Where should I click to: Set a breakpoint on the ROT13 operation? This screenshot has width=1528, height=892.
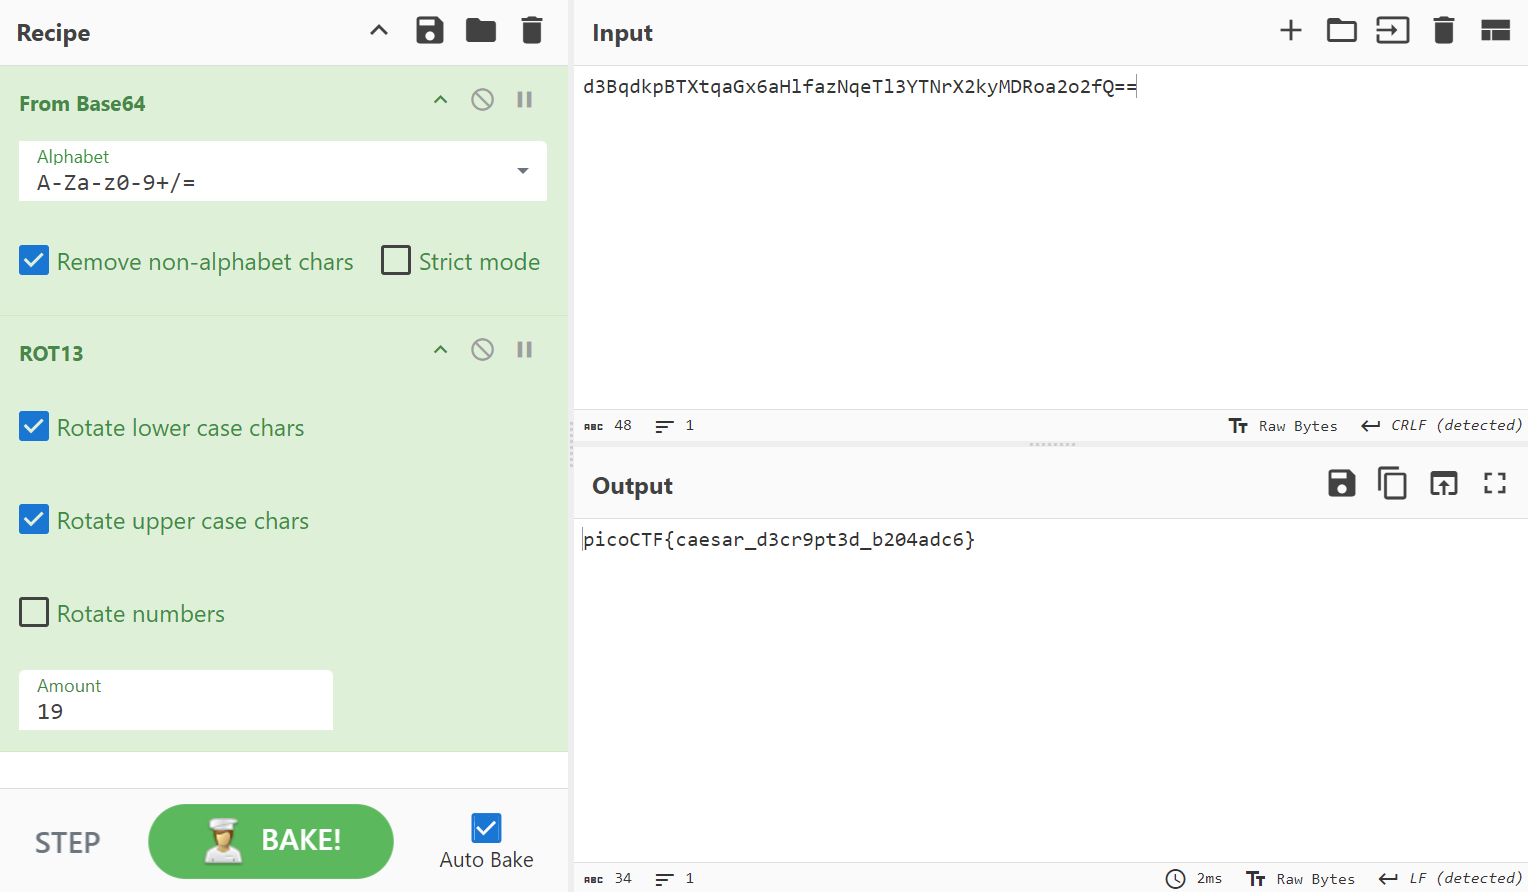click(524, 350)
